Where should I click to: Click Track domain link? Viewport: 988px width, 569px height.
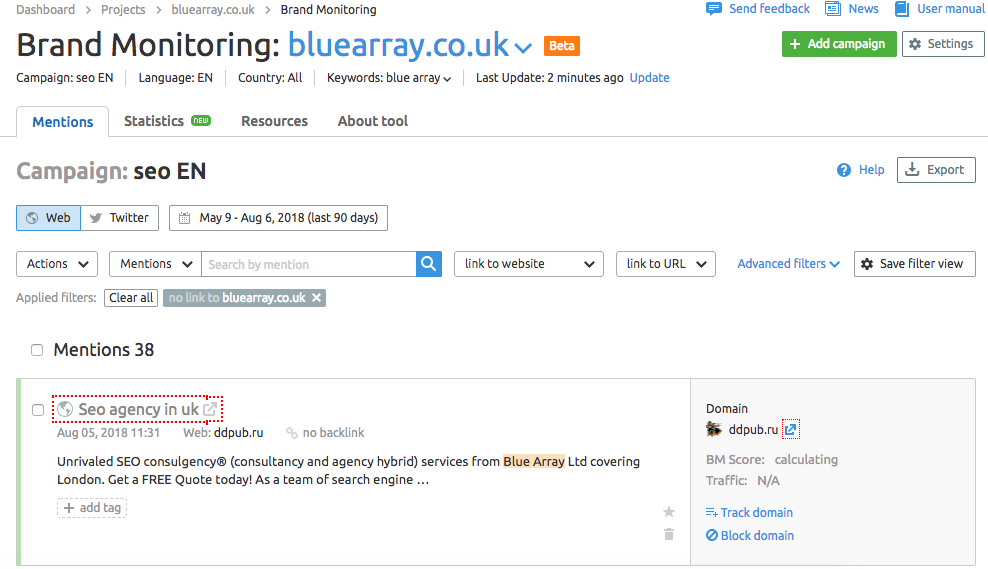[749, 513]
